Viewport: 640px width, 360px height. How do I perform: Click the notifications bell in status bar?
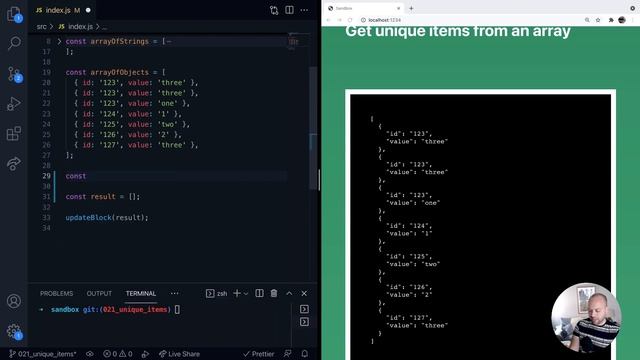(304, 353)
